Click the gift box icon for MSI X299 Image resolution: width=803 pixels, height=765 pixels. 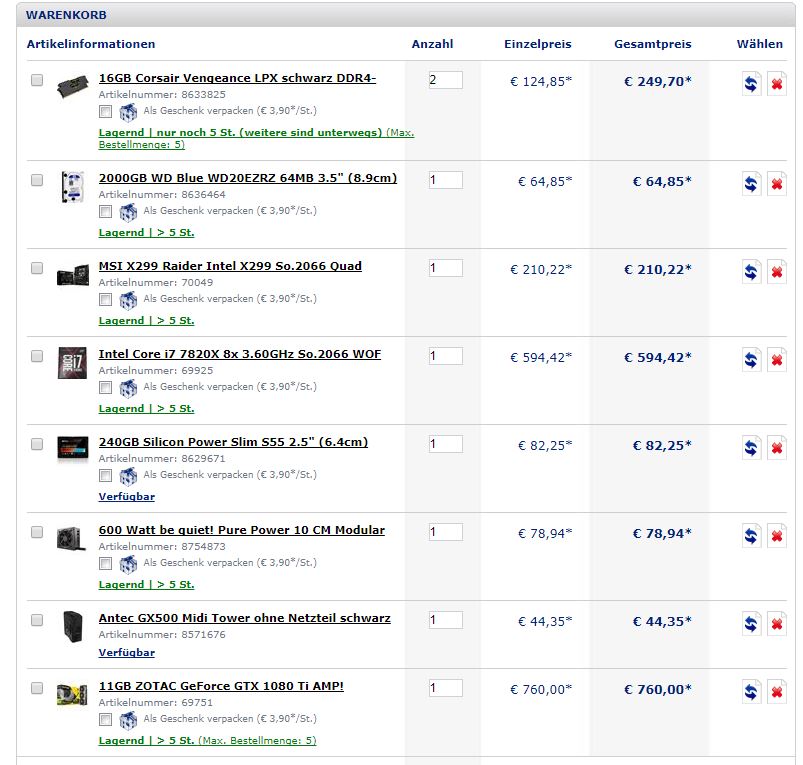[x=128, y=300]
